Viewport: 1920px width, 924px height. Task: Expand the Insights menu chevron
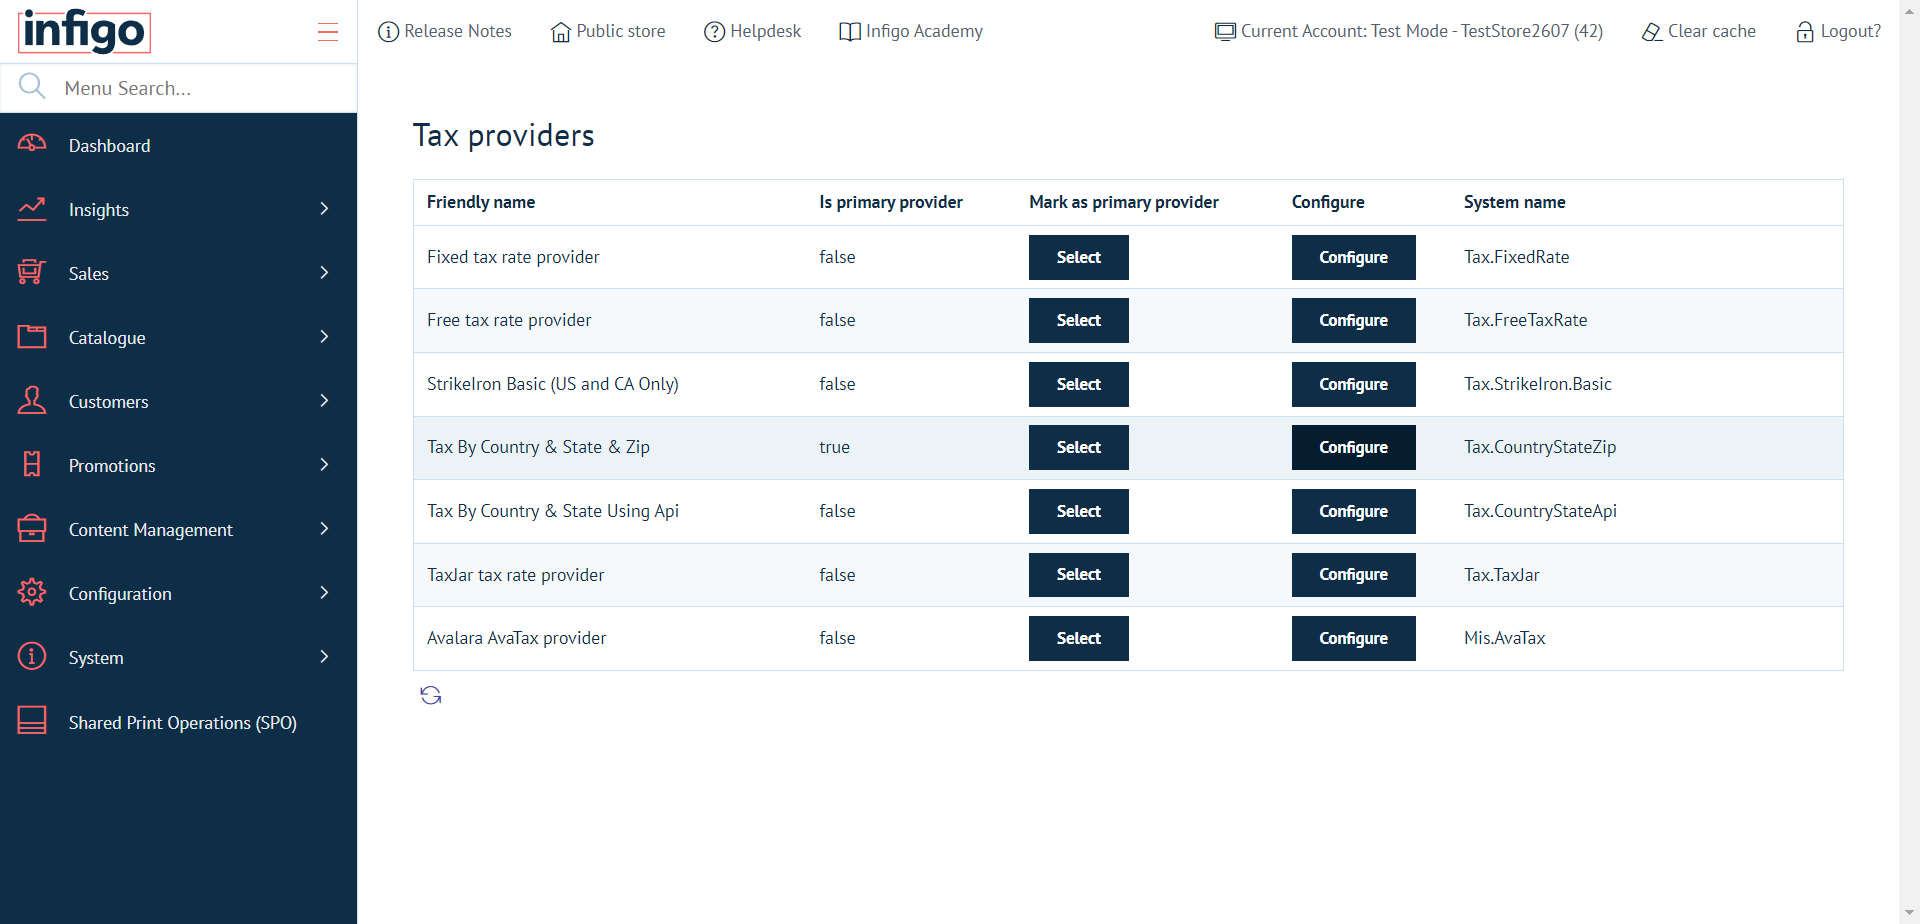324,209
